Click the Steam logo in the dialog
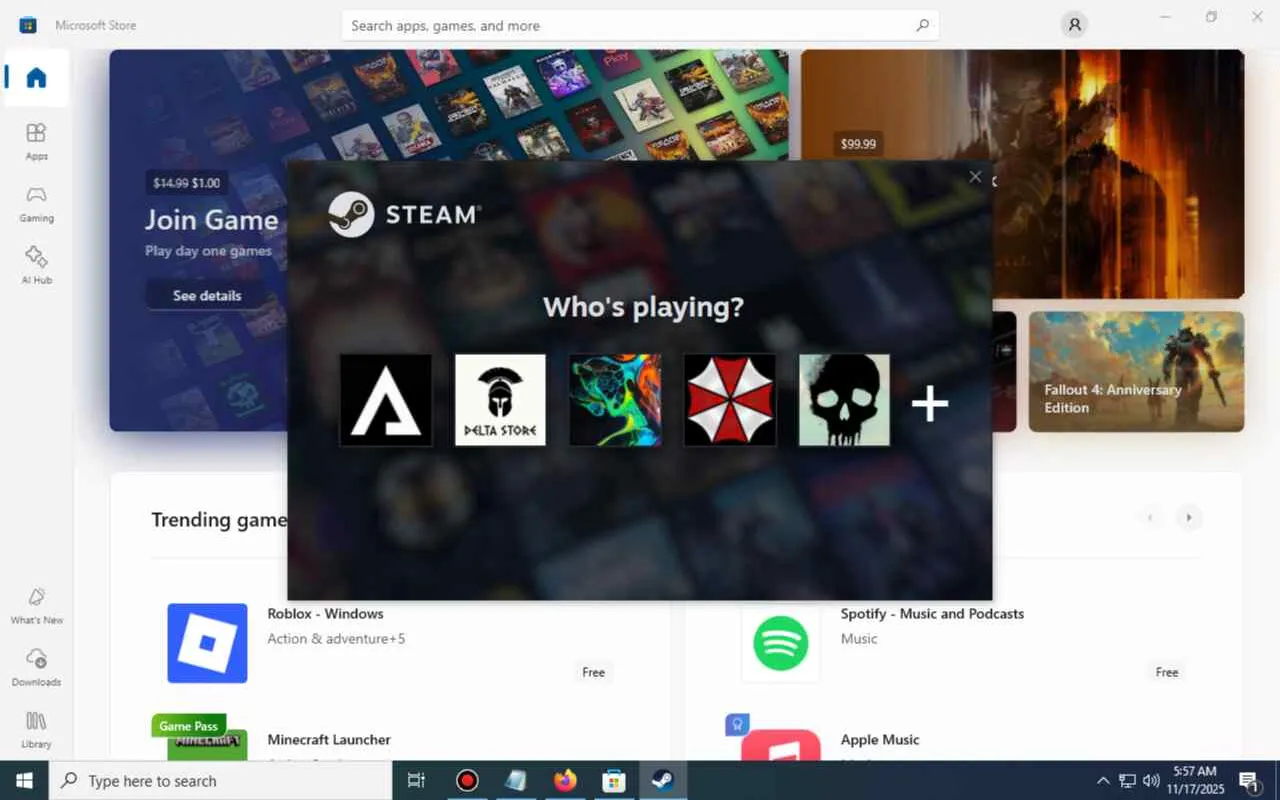 click(x=404, y=214)
